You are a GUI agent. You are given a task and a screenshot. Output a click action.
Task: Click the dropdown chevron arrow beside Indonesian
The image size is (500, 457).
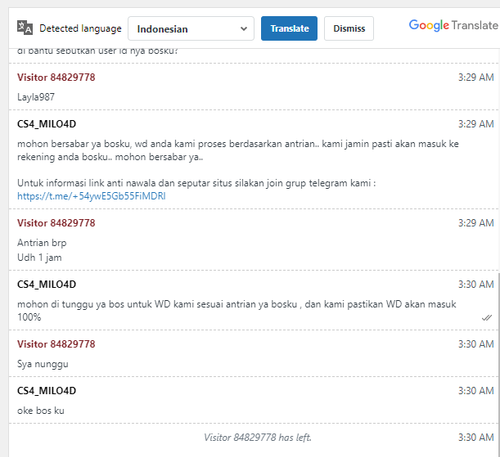[244, 29]
